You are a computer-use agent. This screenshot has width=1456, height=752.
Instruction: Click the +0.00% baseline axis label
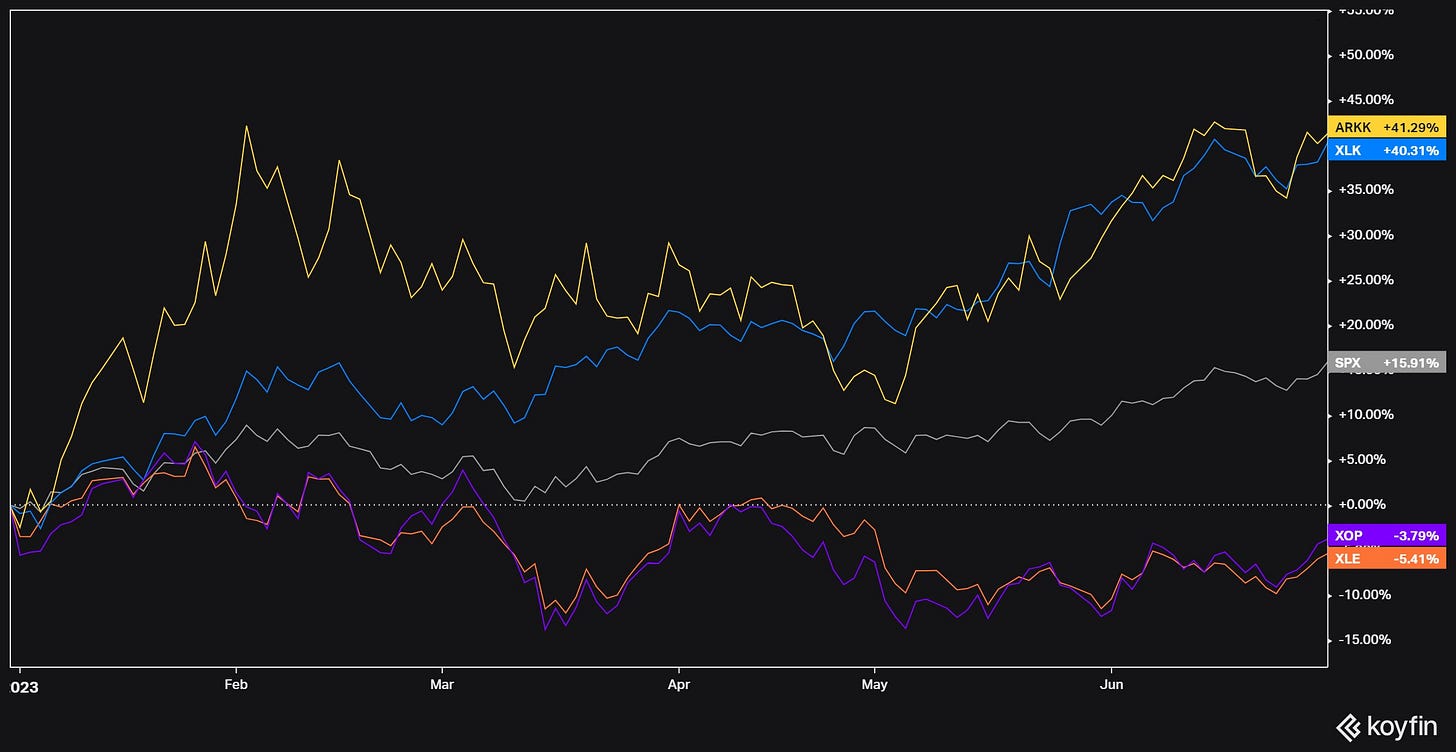click(1360, 505)
